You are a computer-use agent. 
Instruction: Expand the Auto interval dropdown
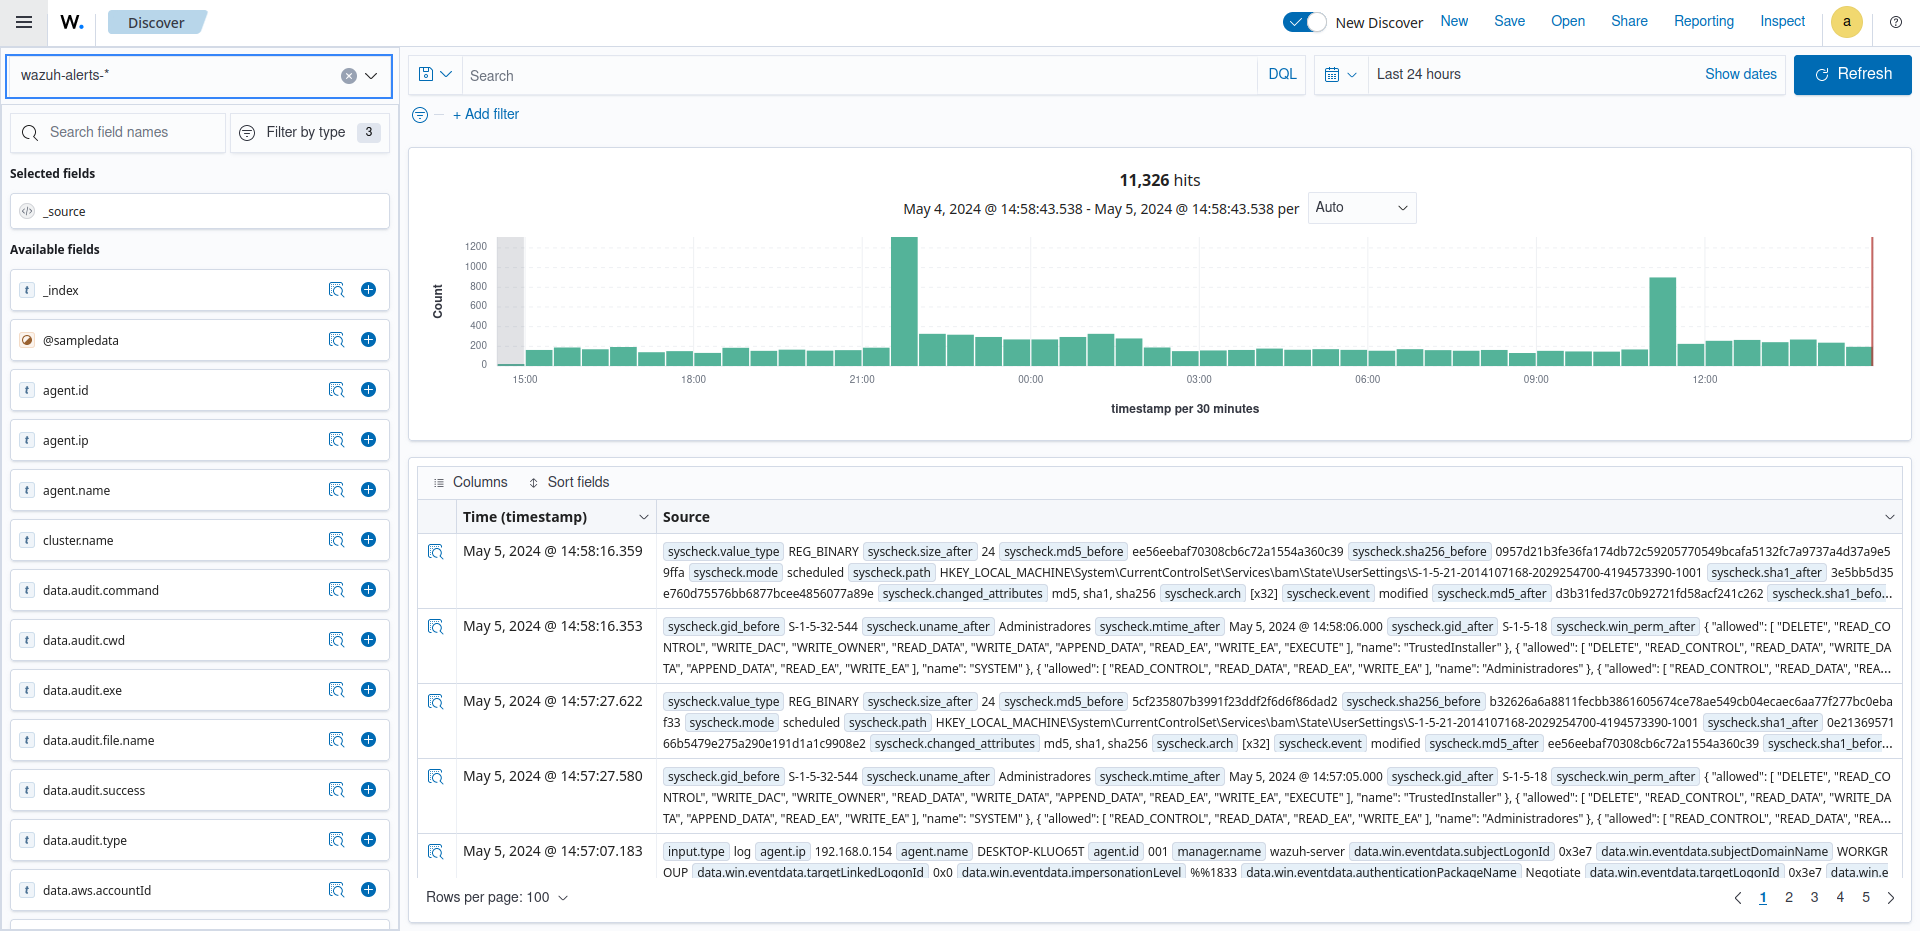point(1361,208)
